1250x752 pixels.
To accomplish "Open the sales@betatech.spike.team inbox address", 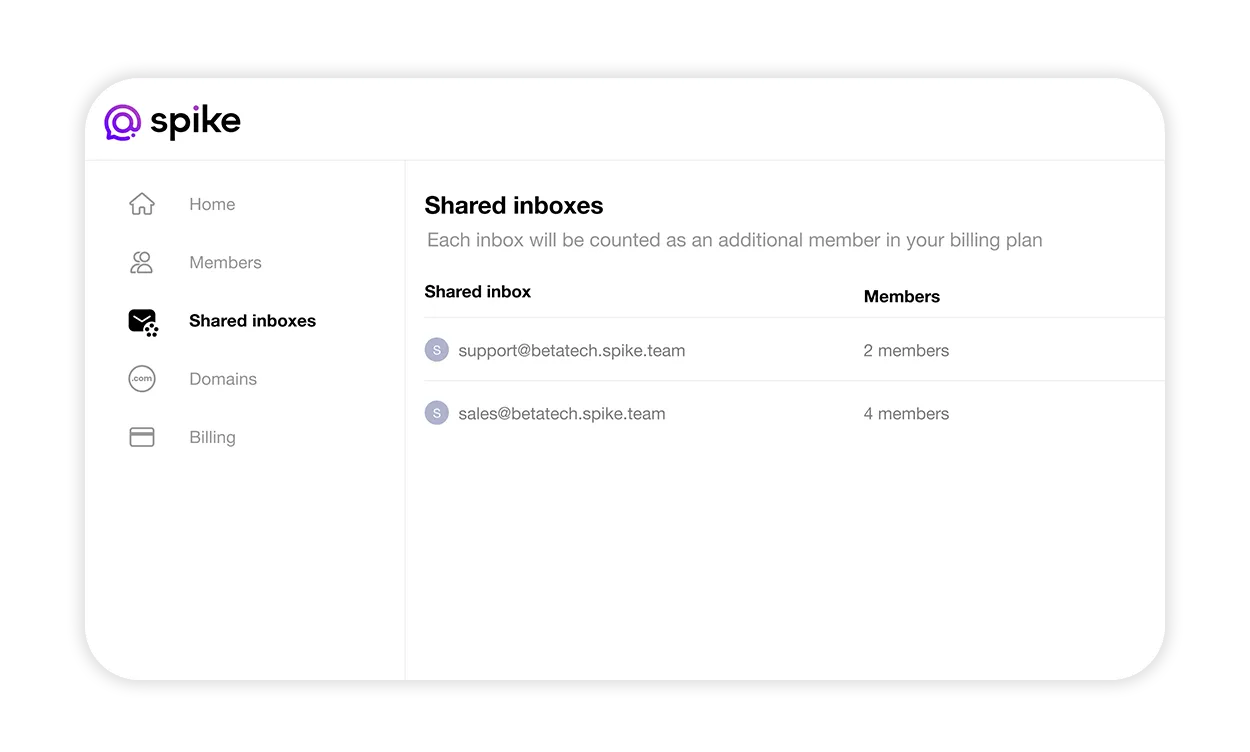I will (x=561, y=413).
